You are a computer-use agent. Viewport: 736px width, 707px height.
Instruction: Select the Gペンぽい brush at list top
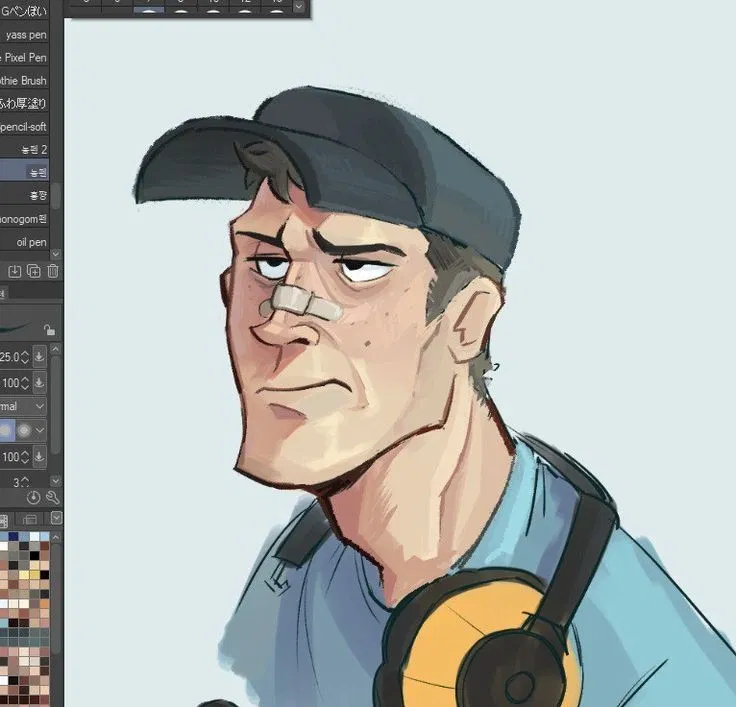tap(24, 11)
